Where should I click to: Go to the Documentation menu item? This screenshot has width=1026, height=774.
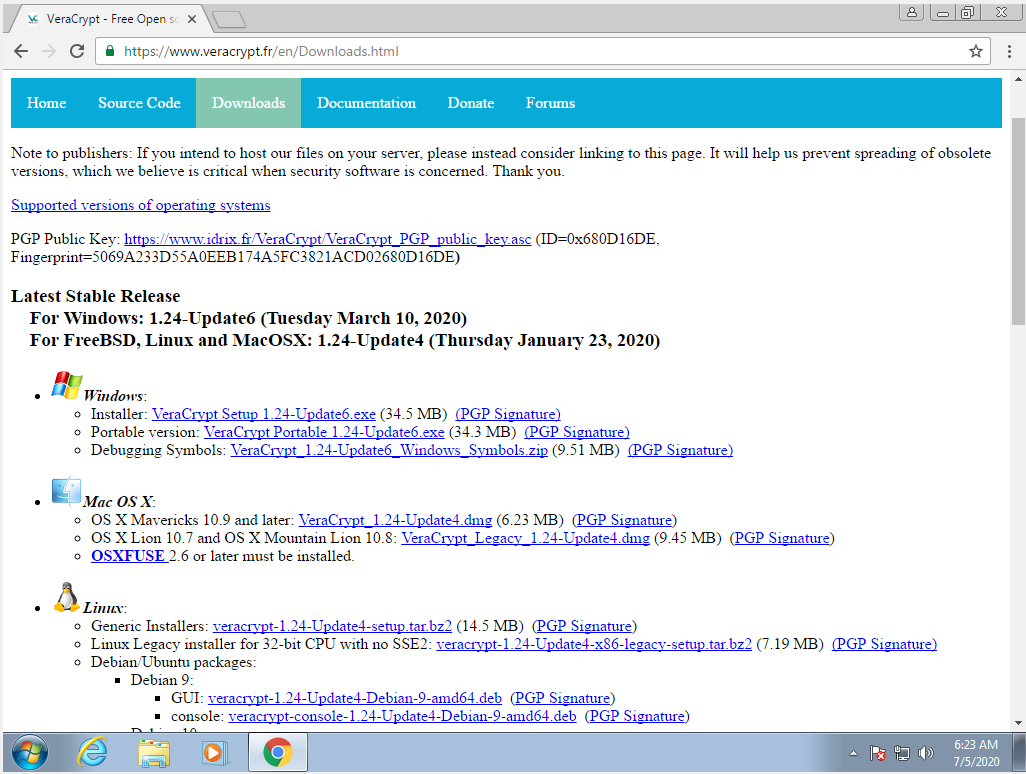coord(366,103)
